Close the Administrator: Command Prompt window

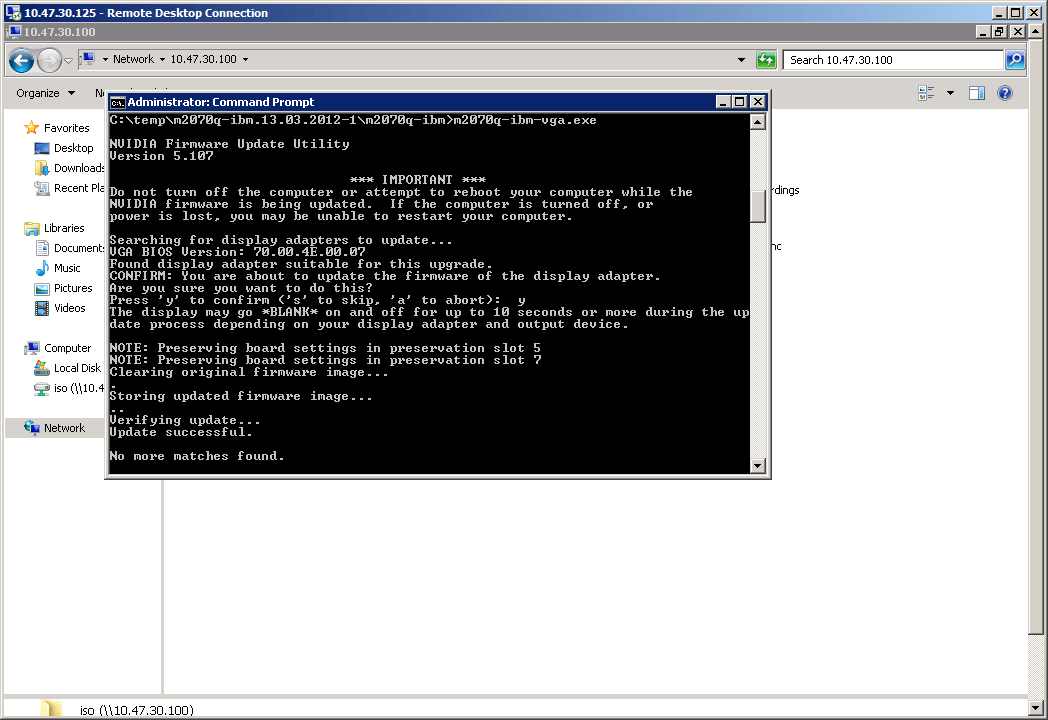click(x=757, y=102)
